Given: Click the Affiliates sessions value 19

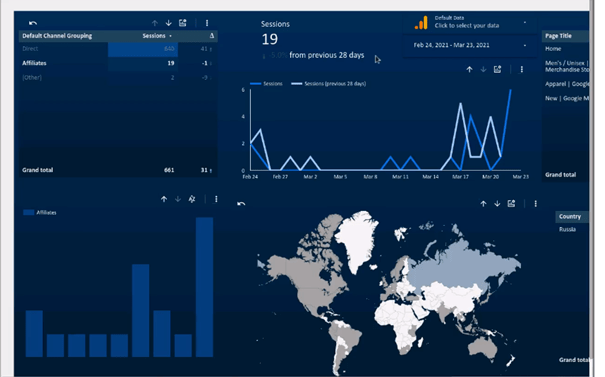Looking at the screenshot, I should pos(171,63).
